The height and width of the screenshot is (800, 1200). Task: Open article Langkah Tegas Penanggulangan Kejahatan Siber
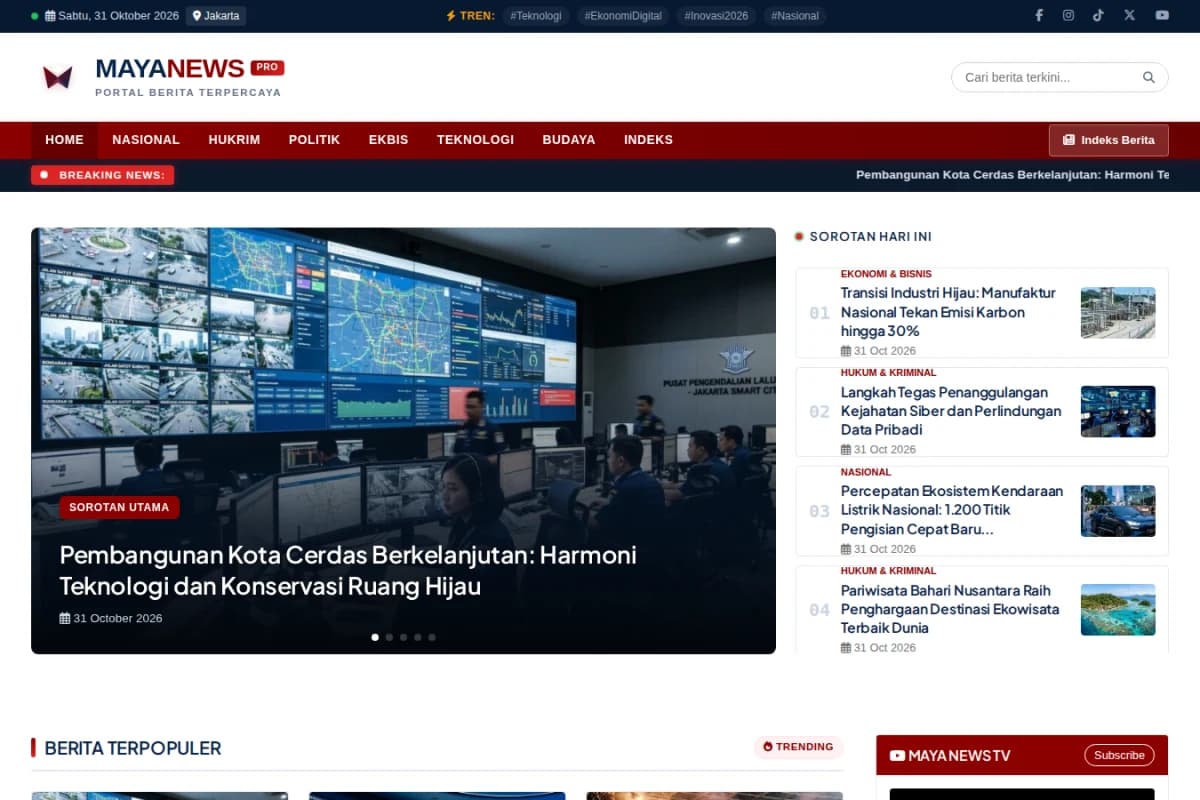[x=951, y=411]
